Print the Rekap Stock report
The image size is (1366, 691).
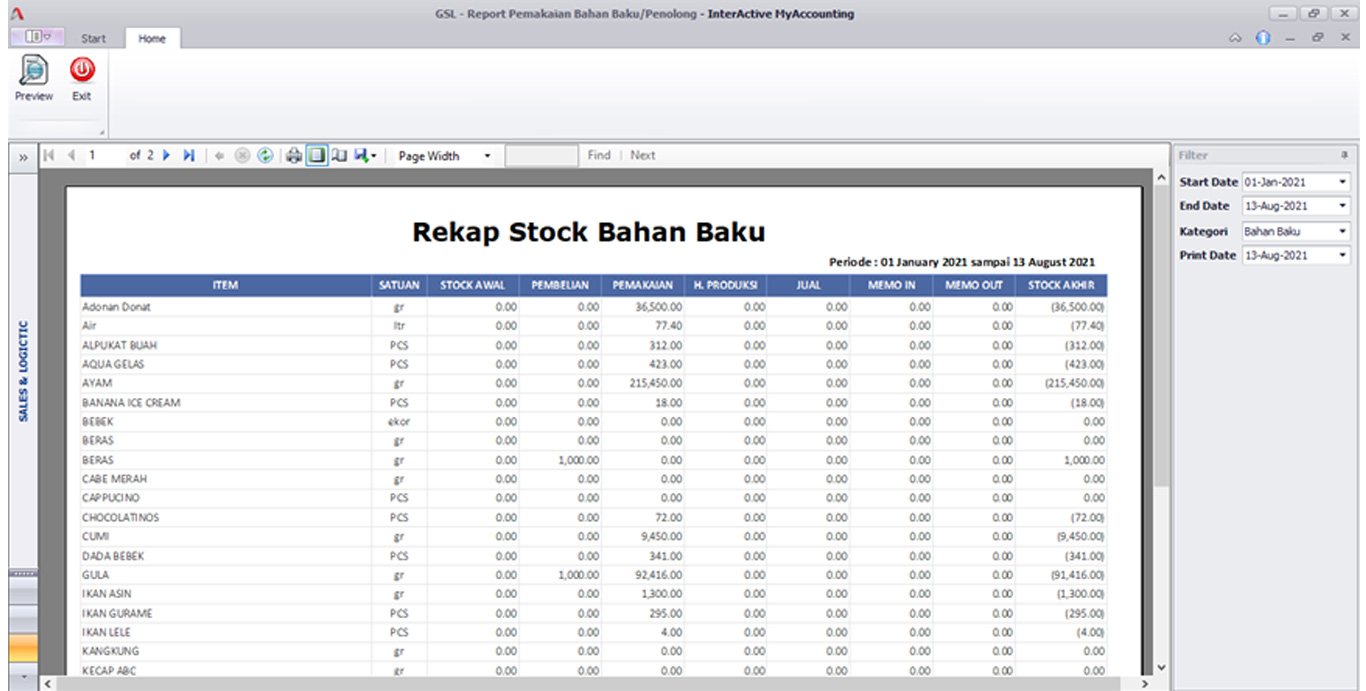[x=293, y=155]
